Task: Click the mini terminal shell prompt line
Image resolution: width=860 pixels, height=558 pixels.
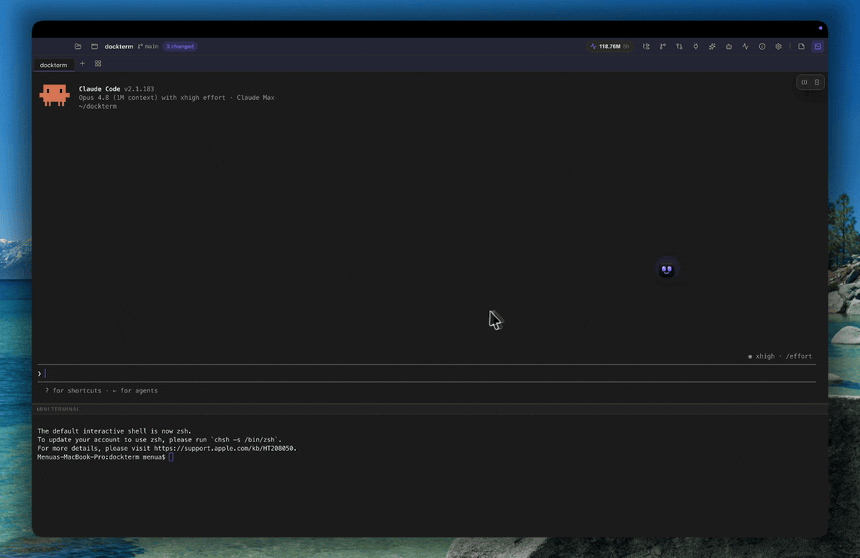Action: pyautogui.click(x=105, y=457)
